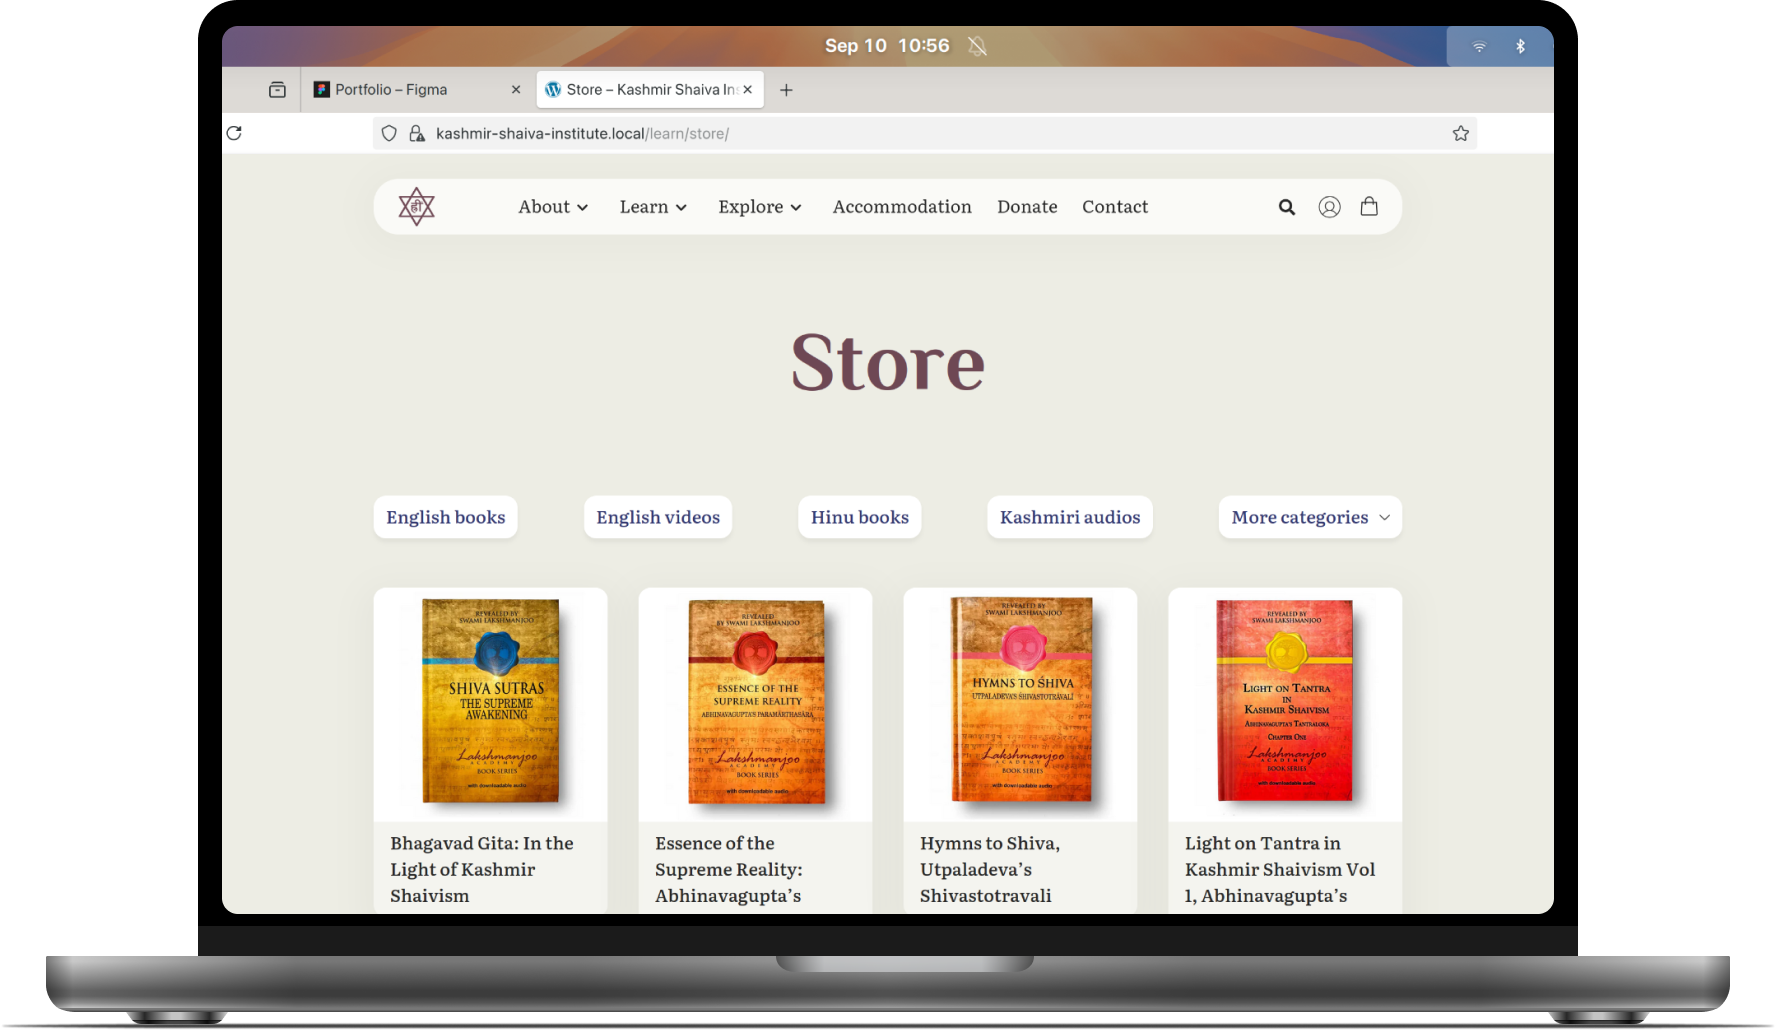Click the site logo star icon

pyautogui.click(x=416, y=207)
